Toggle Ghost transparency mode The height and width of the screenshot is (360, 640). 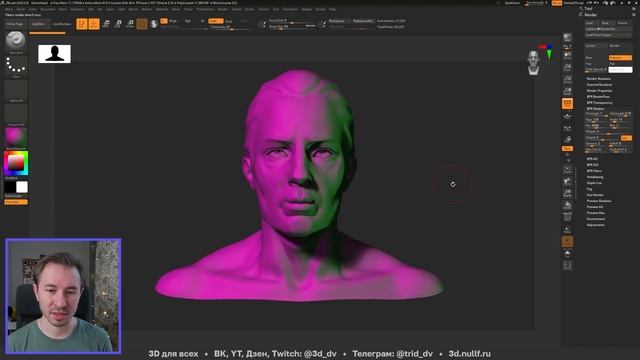pyautogui.click(x=567, y=242)
